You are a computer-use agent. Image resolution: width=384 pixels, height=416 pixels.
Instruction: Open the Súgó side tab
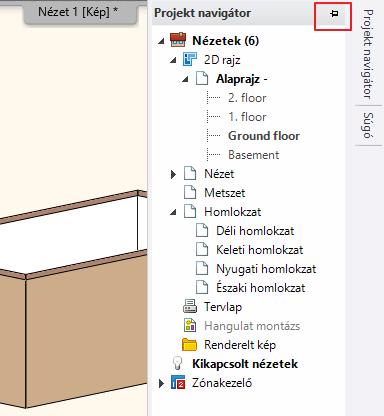point(368,125)
